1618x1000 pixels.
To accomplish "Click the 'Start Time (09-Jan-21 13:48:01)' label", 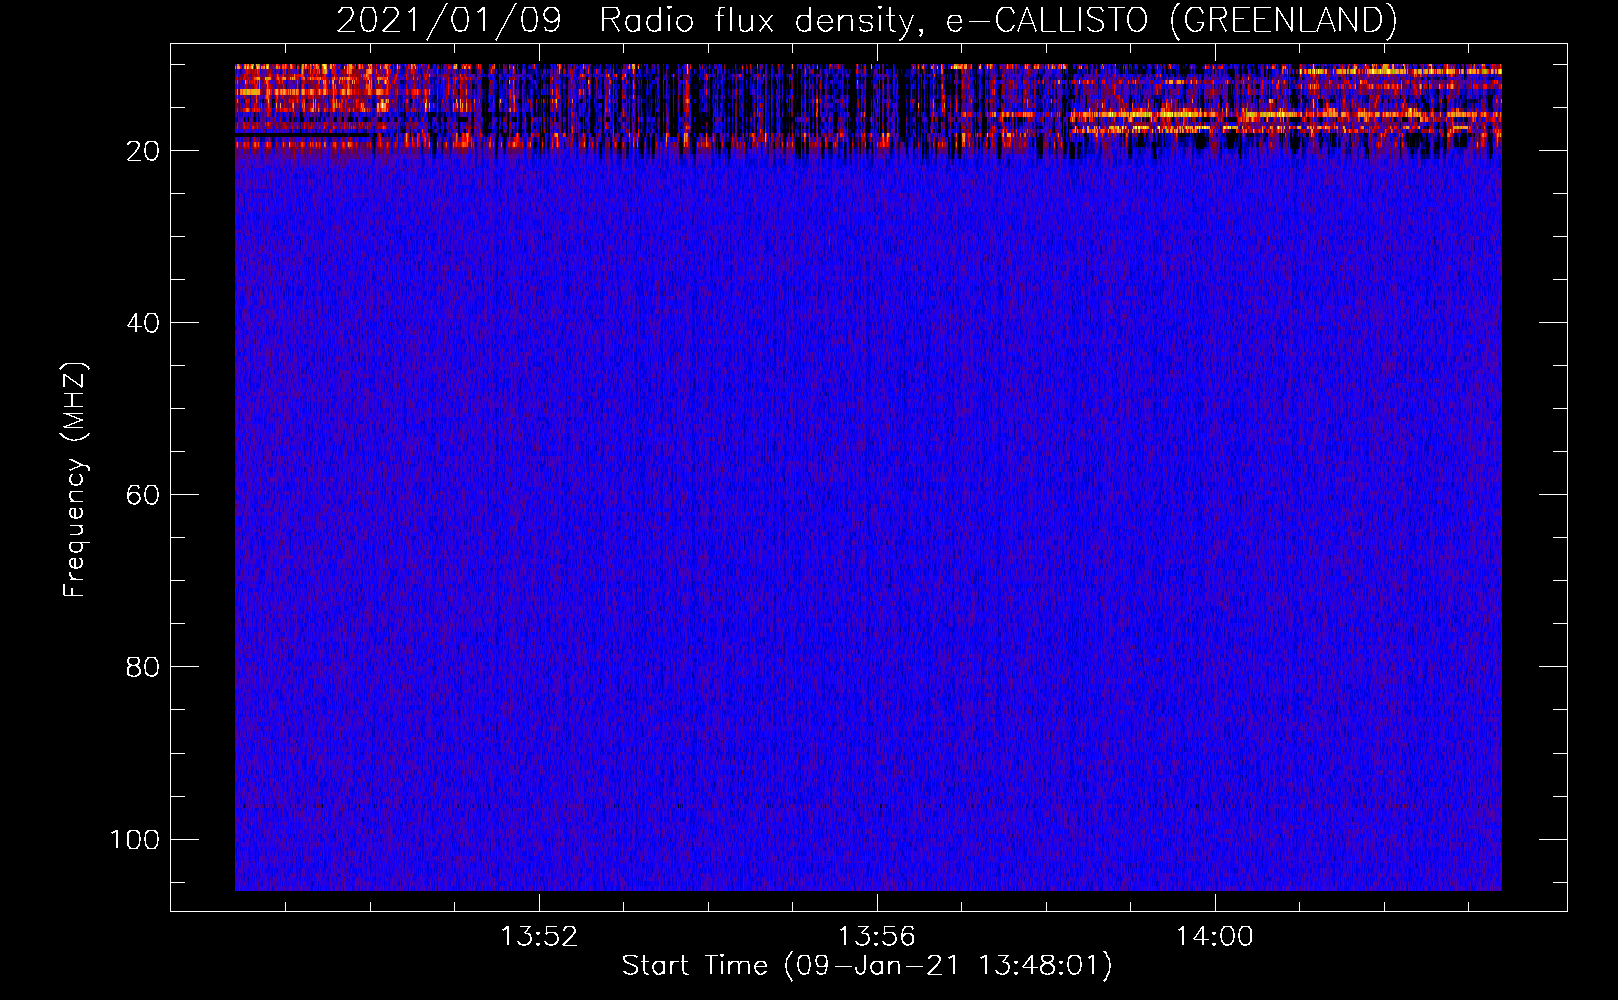I will click(867, 966).
